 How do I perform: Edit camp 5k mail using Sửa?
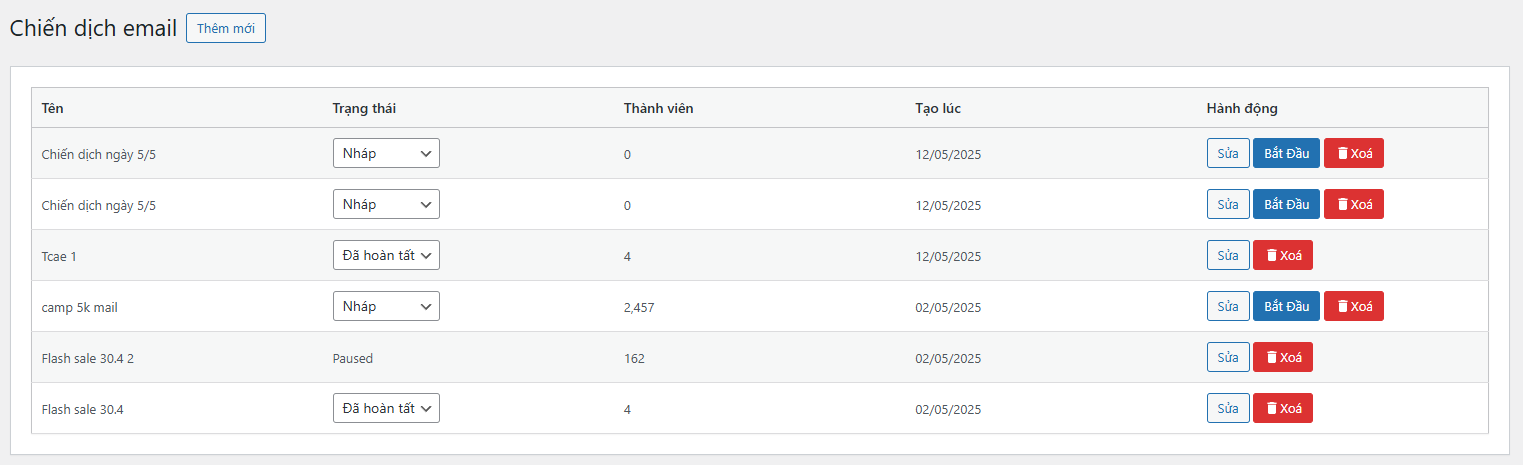point(1228,306)
